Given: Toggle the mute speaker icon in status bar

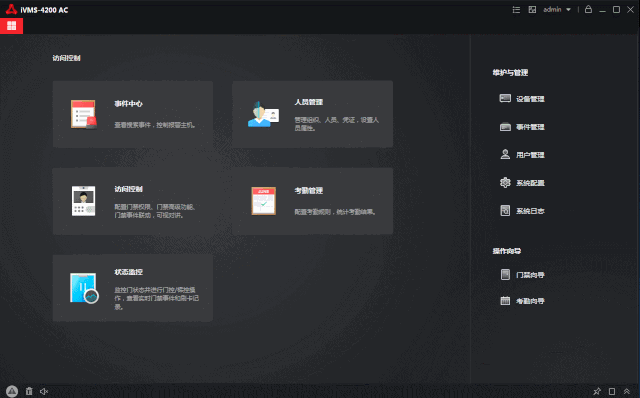Looking at the screenshot, I should [44, 391].
